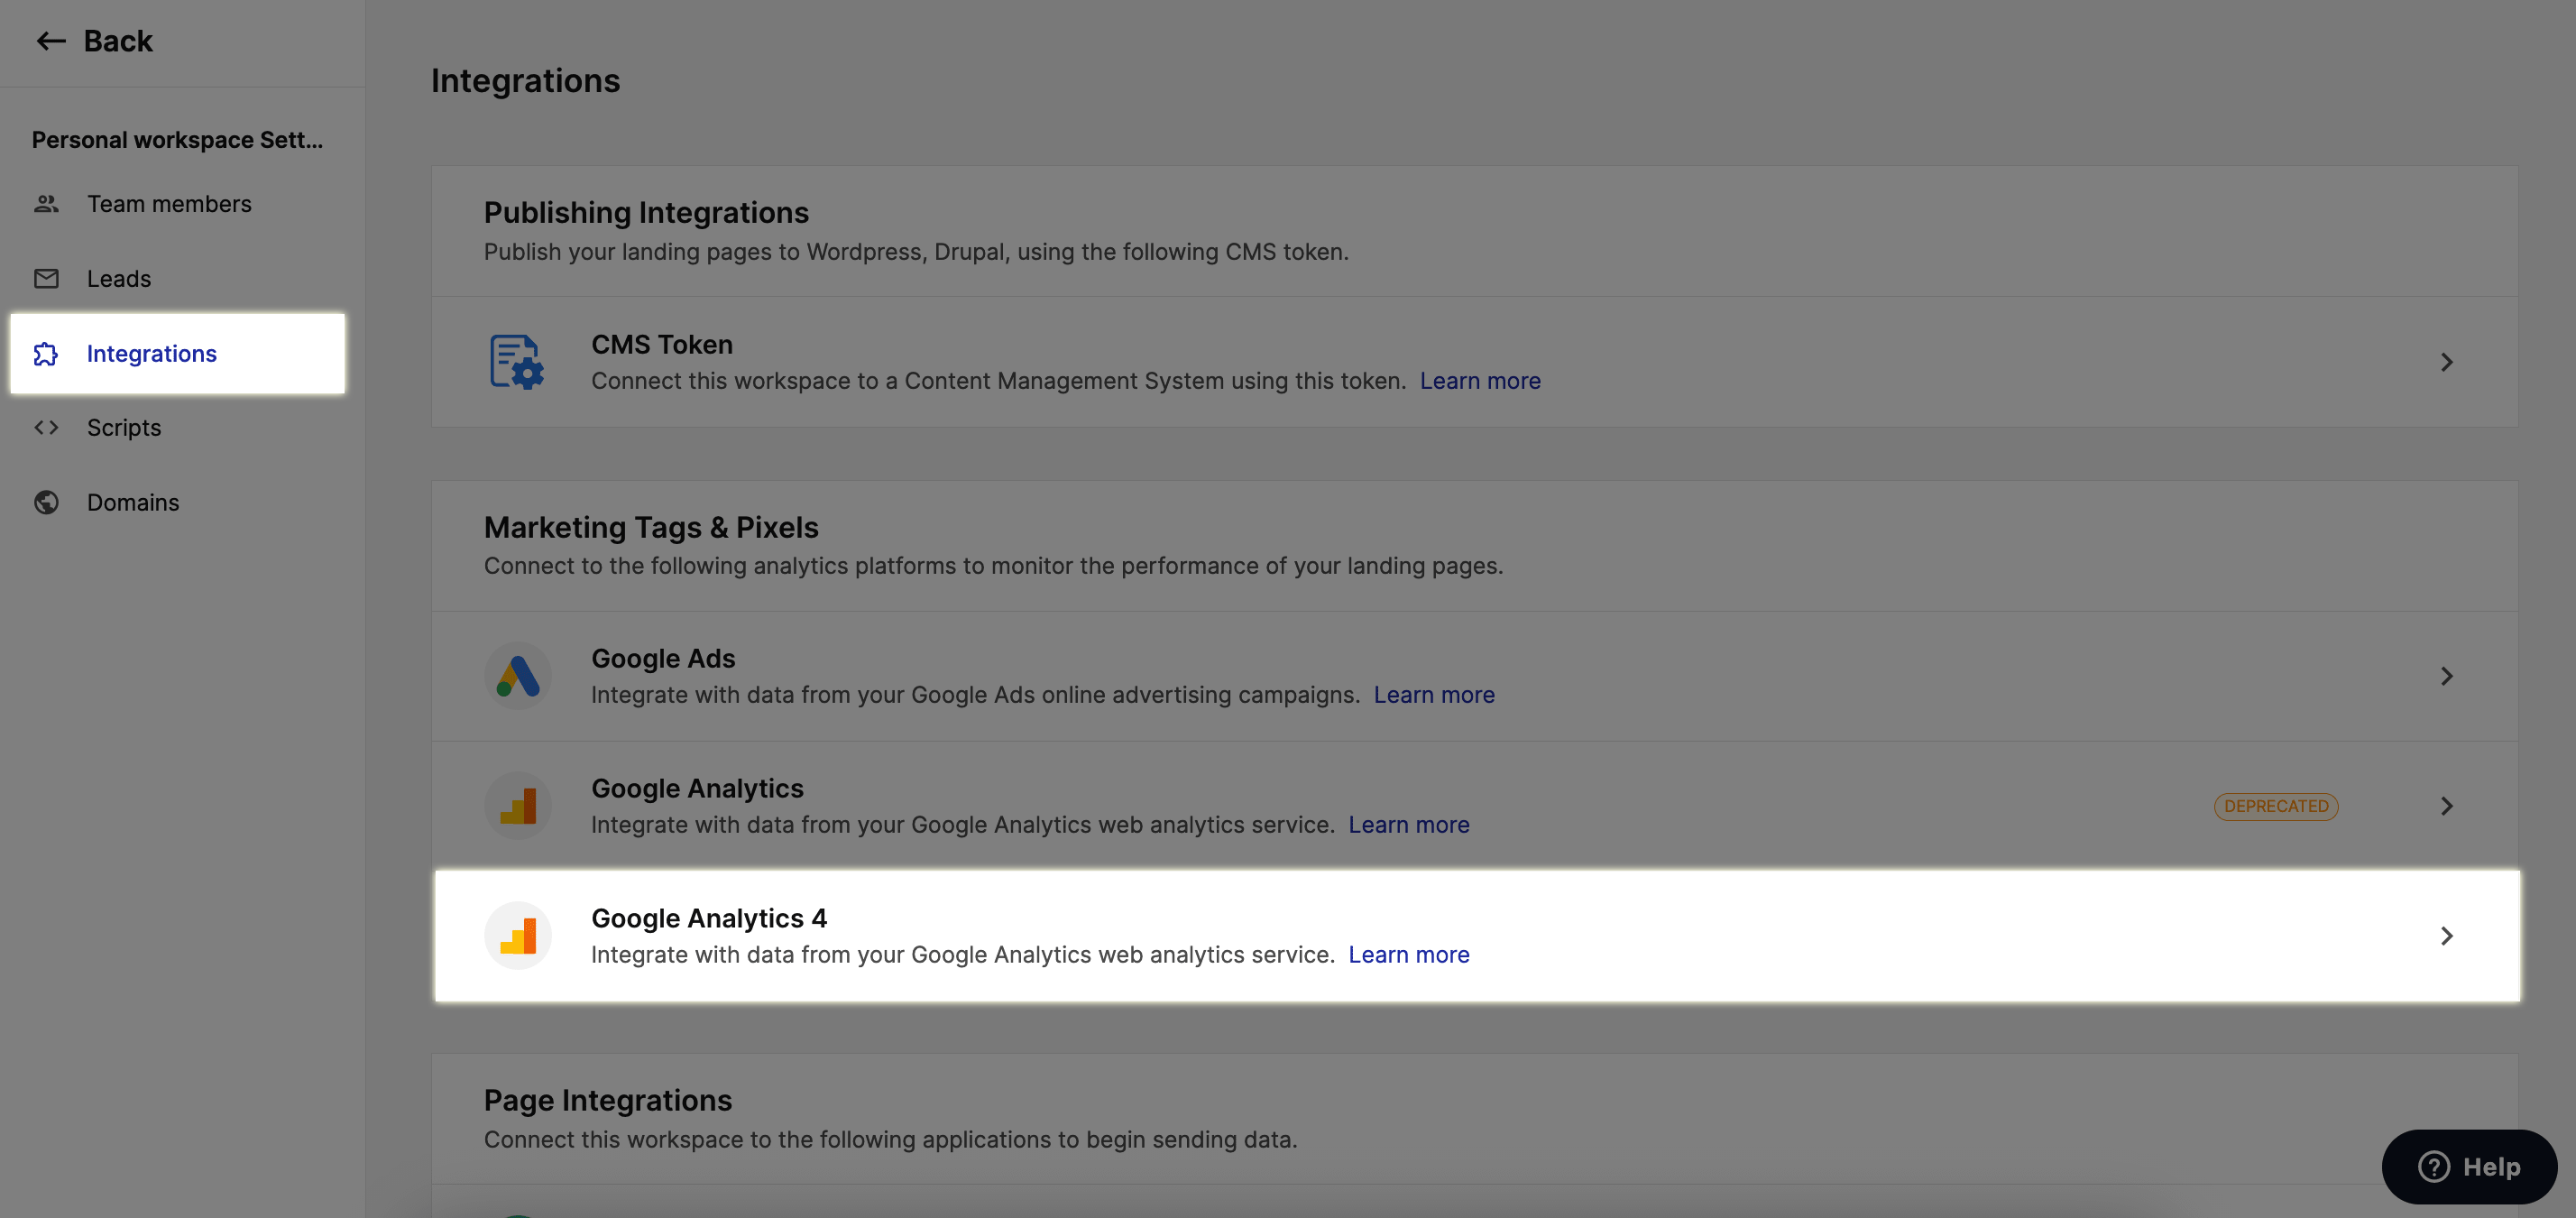The width and height of the screenshot is (2576, 1218).
Task: Click the Google Analytics deprecated title text
Action: point(697,789)
